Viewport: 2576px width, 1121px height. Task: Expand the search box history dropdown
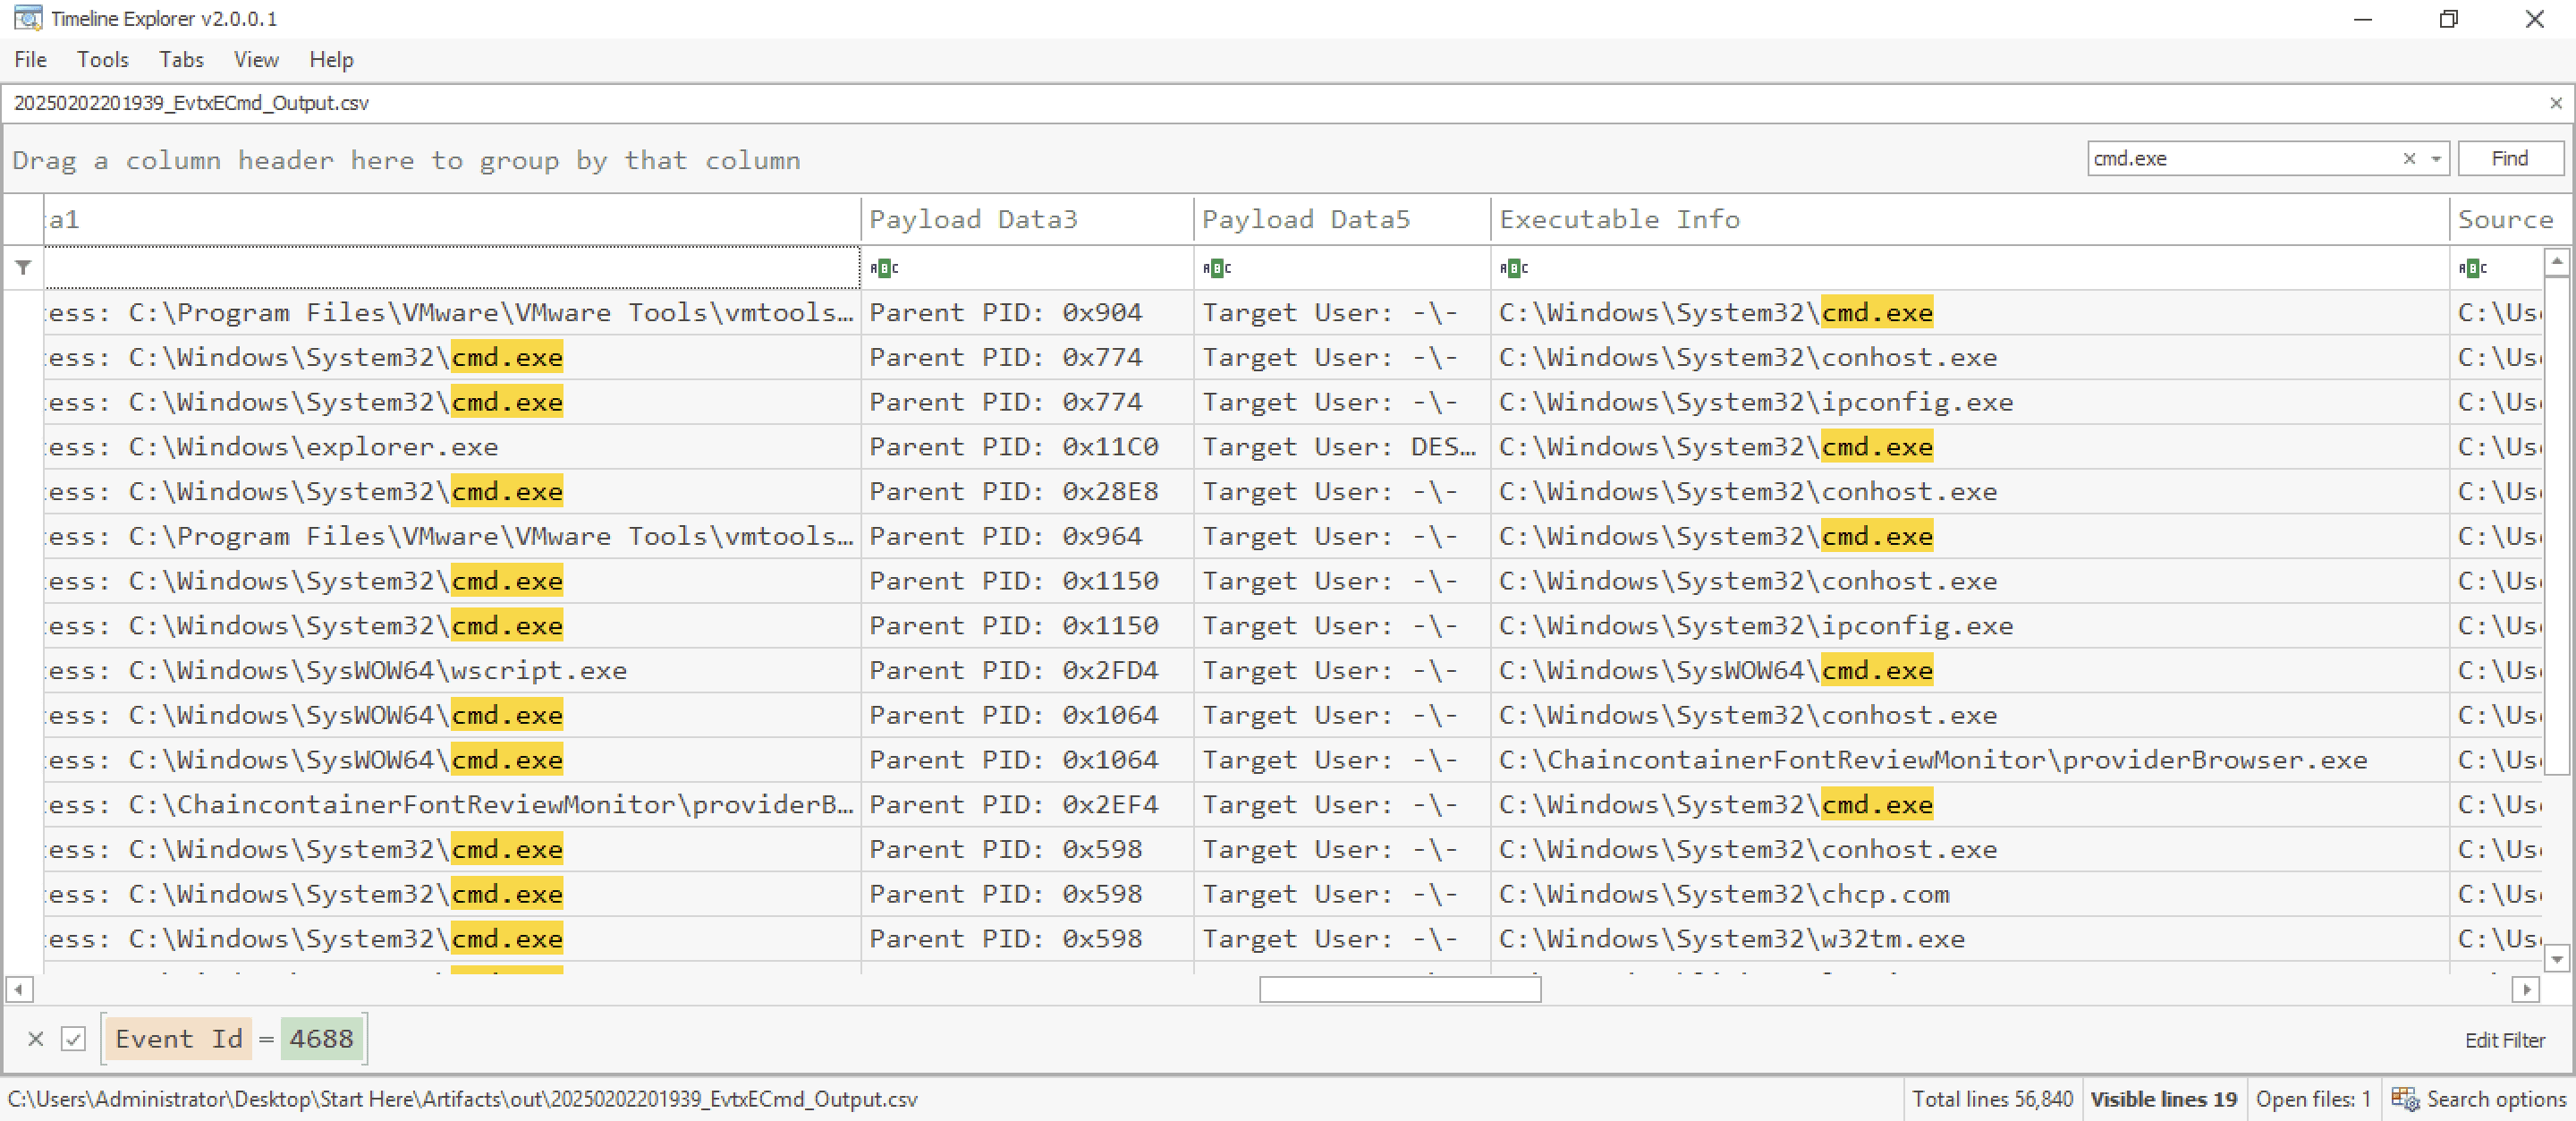point(2436,158)
